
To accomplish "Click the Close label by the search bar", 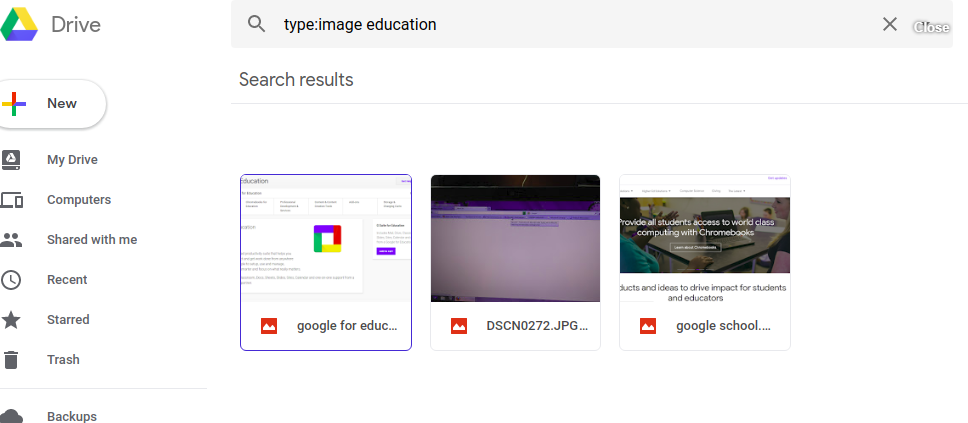I will (x=931, y=27).
